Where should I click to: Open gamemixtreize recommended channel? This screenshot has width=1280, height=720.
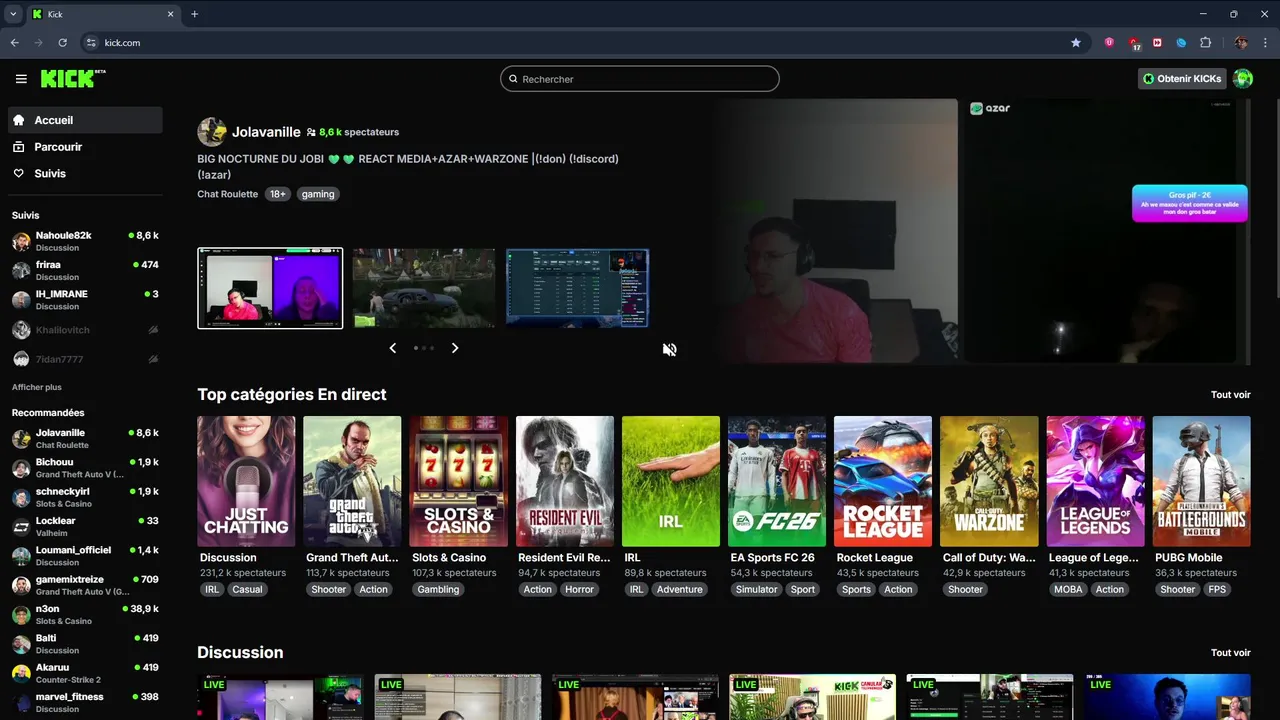pyautogui.click(x=85, y=585)
